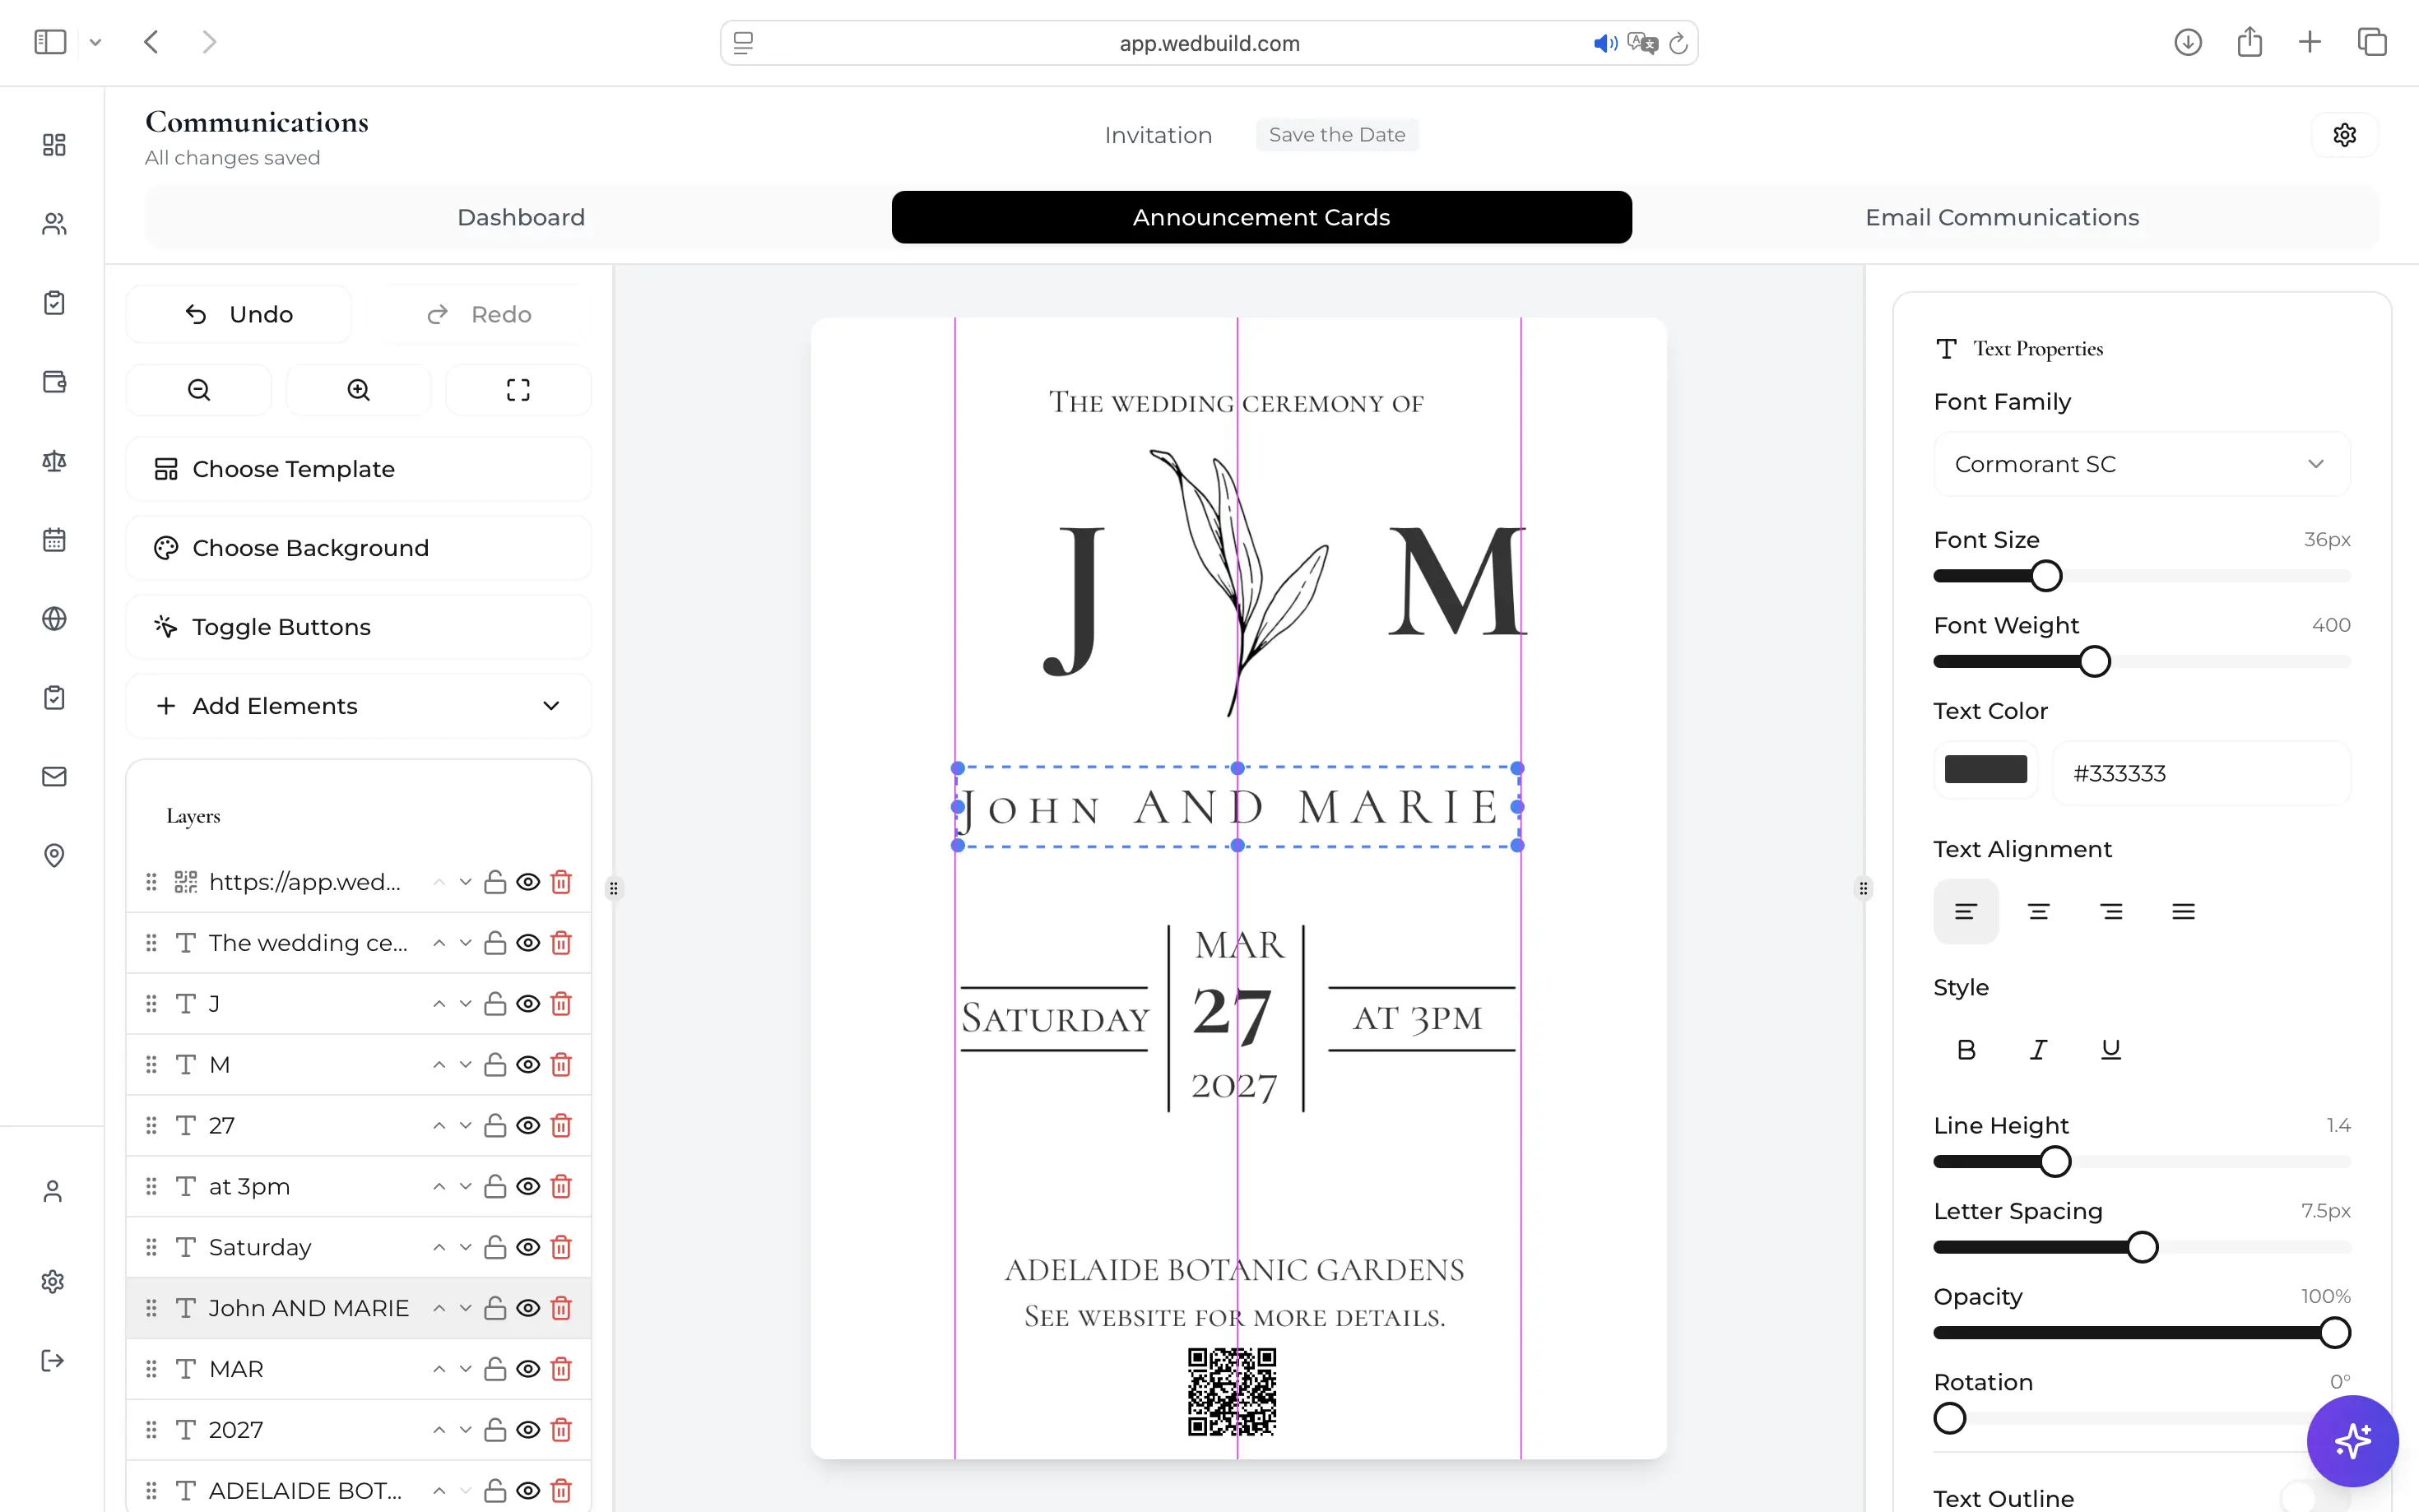Screen dimensions: 2419x1512
Task: Select left text alignment
Action: [x=1966, y=912]
